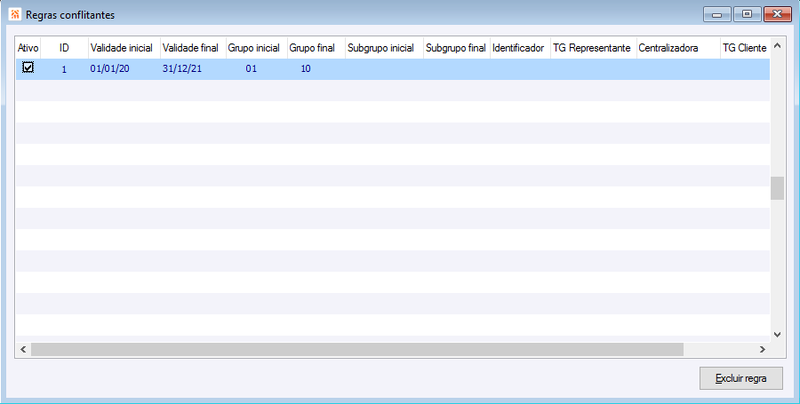Image resolution: width=800 pixels, height=404 pixels.
Task: Click the horizontal scrollbar thumb
Action: point(357,349)
